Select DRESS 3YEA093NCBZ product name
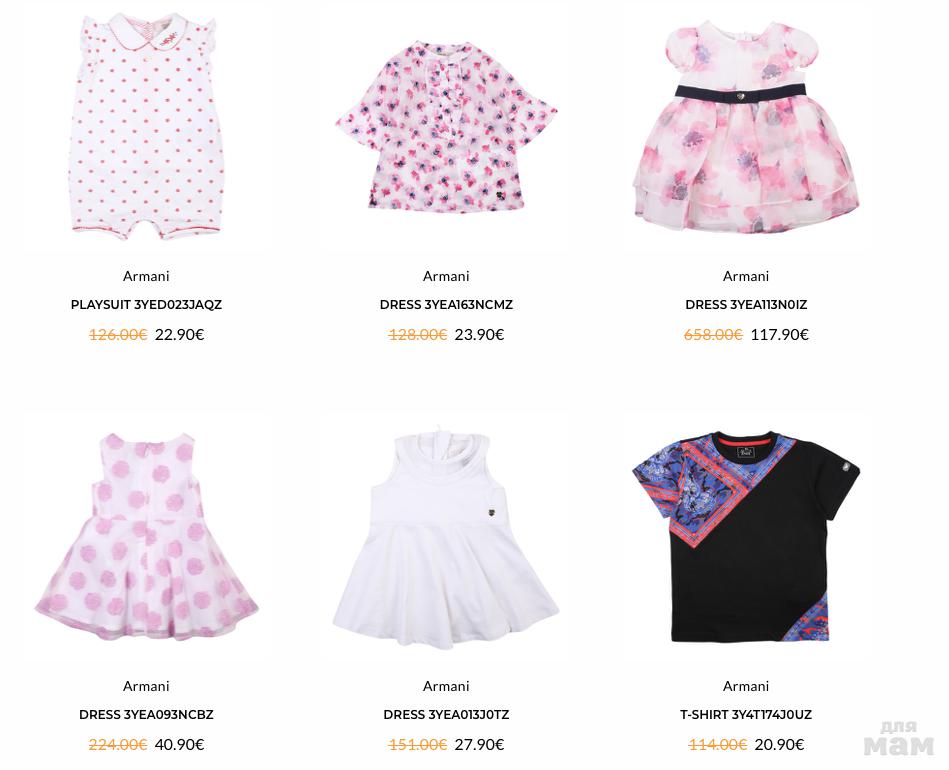 pos(146,714)
